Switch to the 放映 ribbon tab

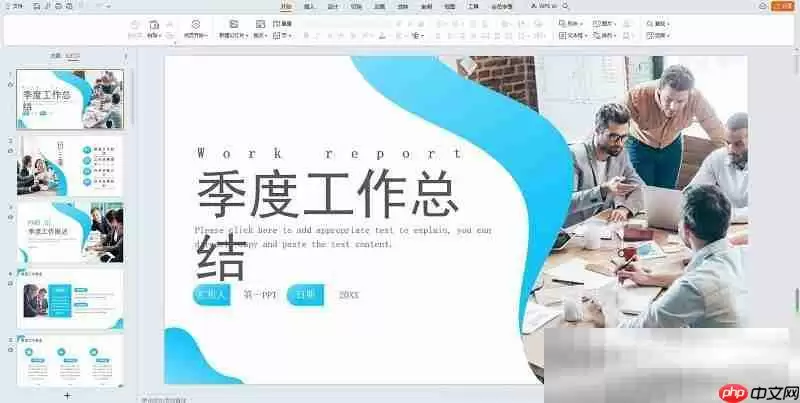pyautogui.click(x=403, y=6)
